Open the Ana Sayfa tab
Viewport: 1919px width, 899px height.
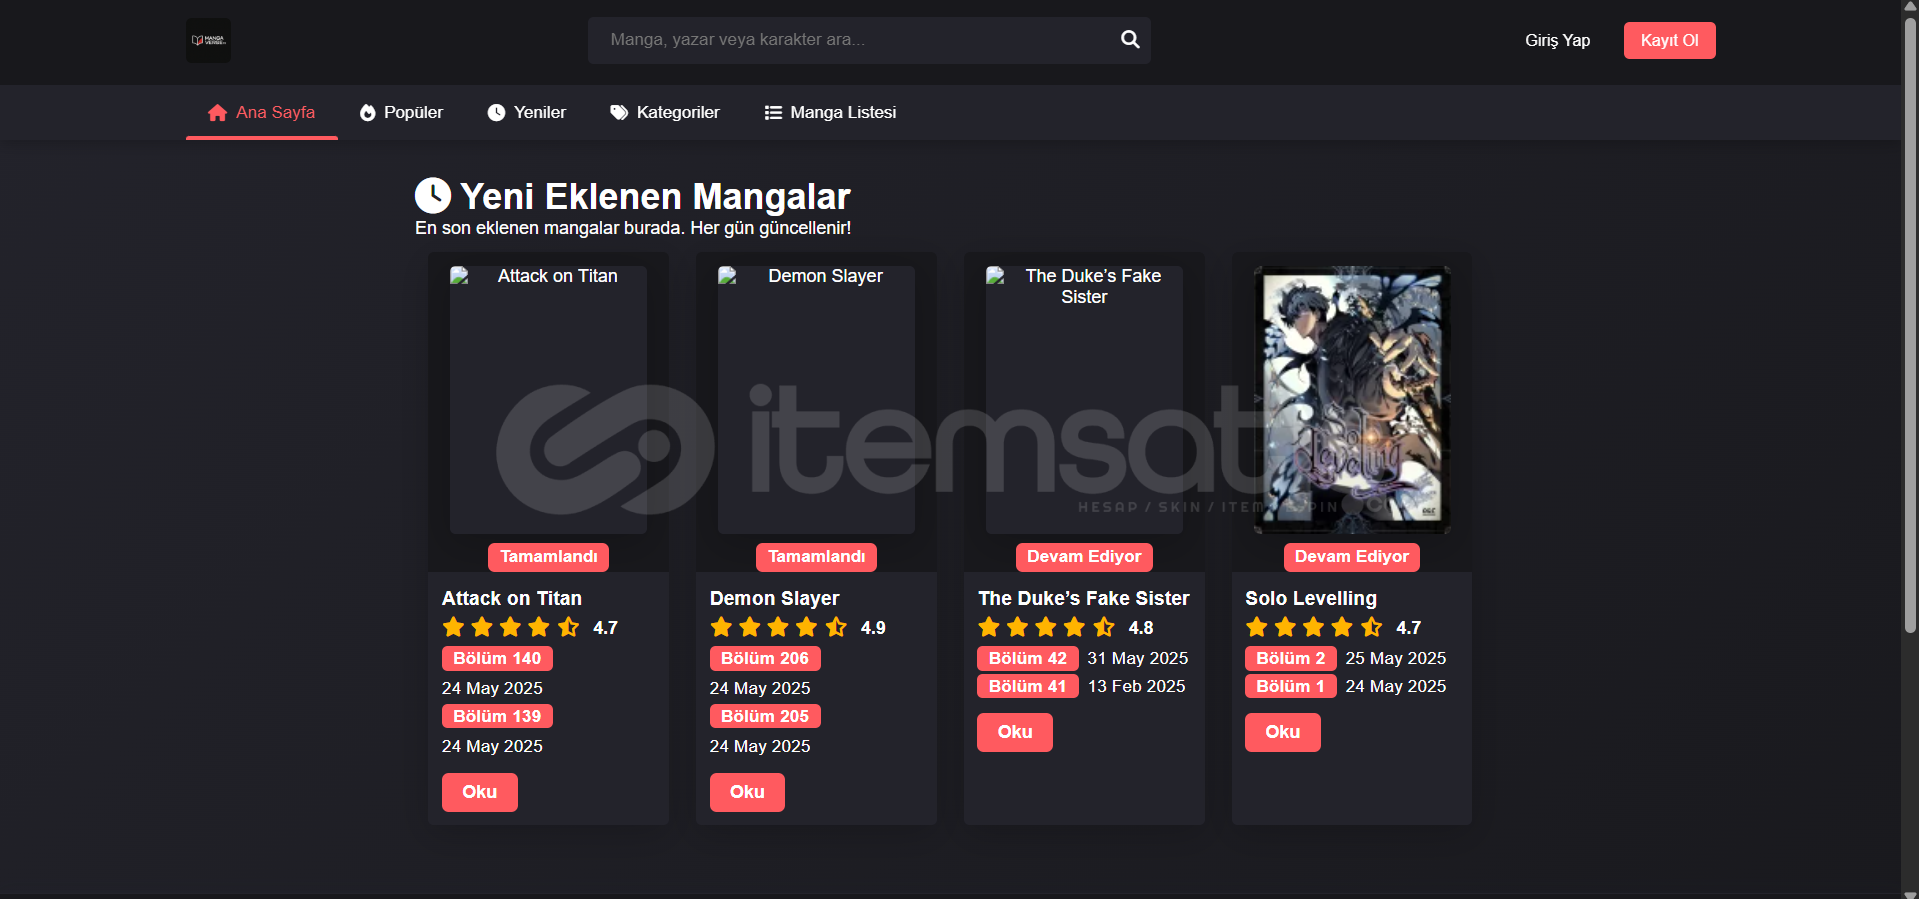(x=262, y=113)
